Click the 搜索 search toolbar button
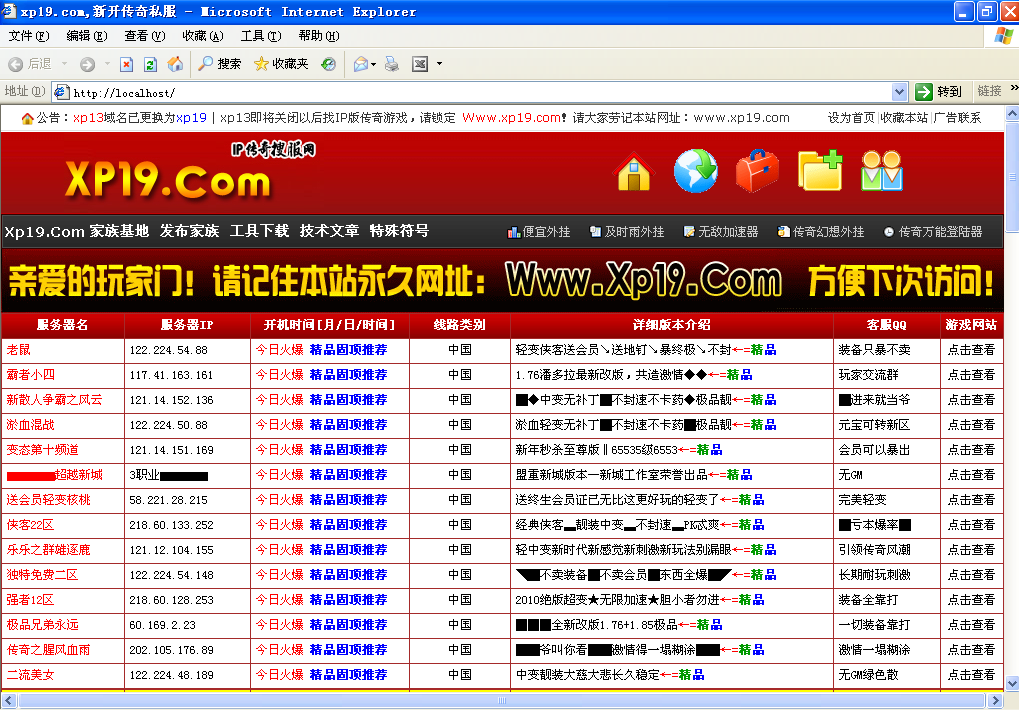Screen dimensions: 1019x710 [x=219, y=64]
